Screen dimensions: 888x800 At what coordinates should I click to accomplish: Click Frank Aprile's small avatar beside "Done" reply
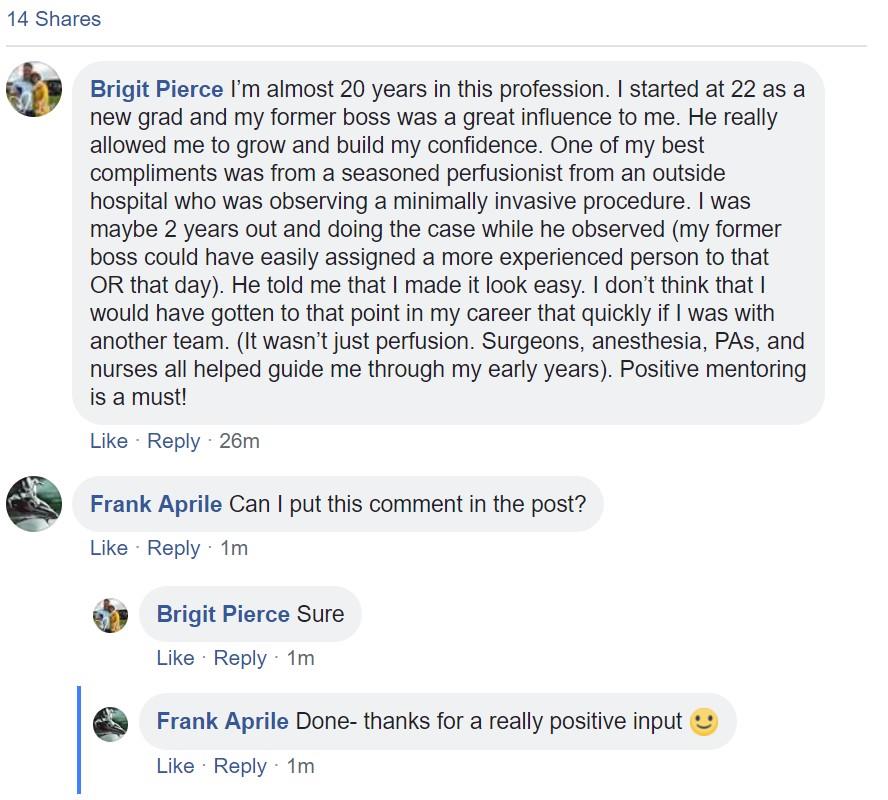[111, 723]
